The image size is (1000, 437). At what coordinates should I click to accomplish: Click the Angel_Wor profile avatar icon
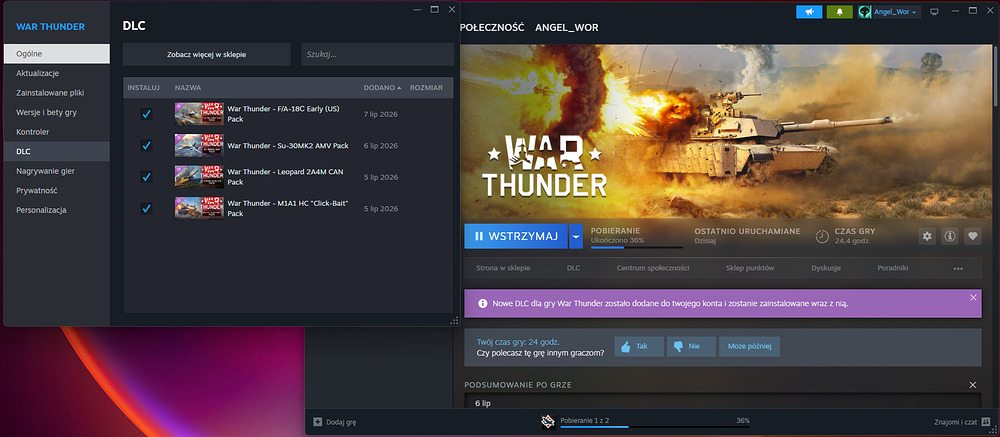click(x=865, y=11)
